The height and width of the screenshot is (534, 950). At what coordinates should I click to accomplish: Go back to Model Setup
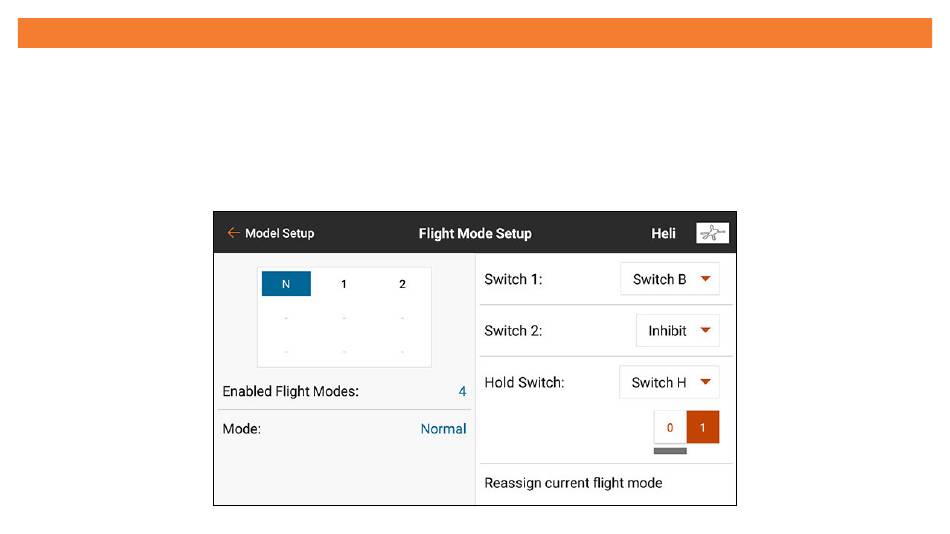pos(279,233)
